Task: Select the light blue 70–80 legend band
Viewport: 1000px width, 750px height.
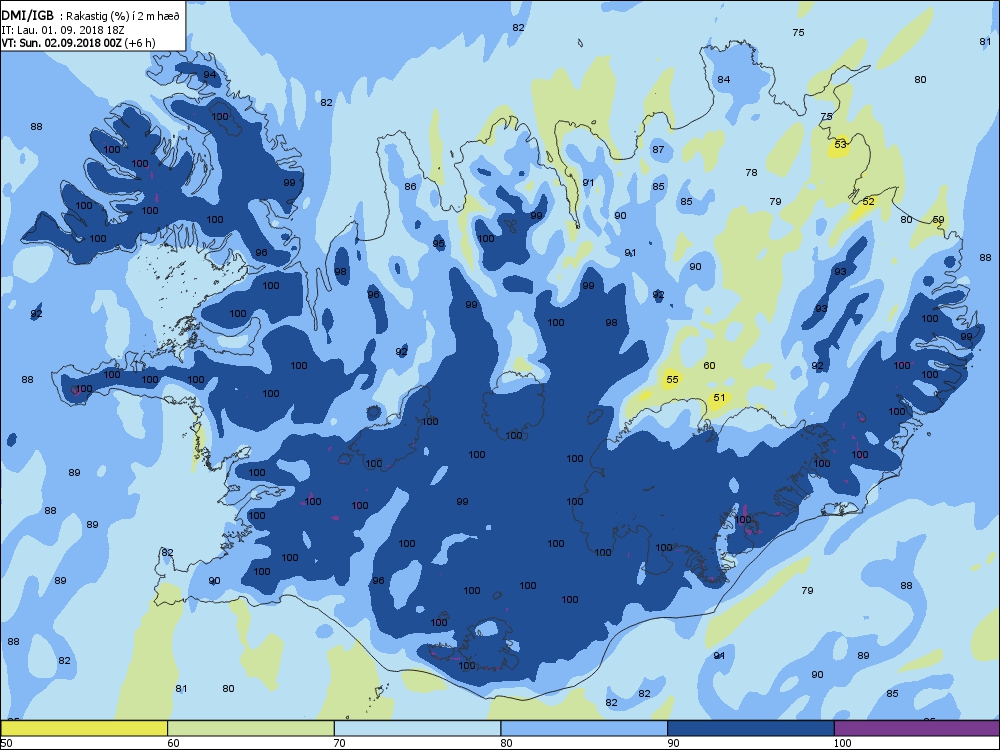Action: [417, 728]
